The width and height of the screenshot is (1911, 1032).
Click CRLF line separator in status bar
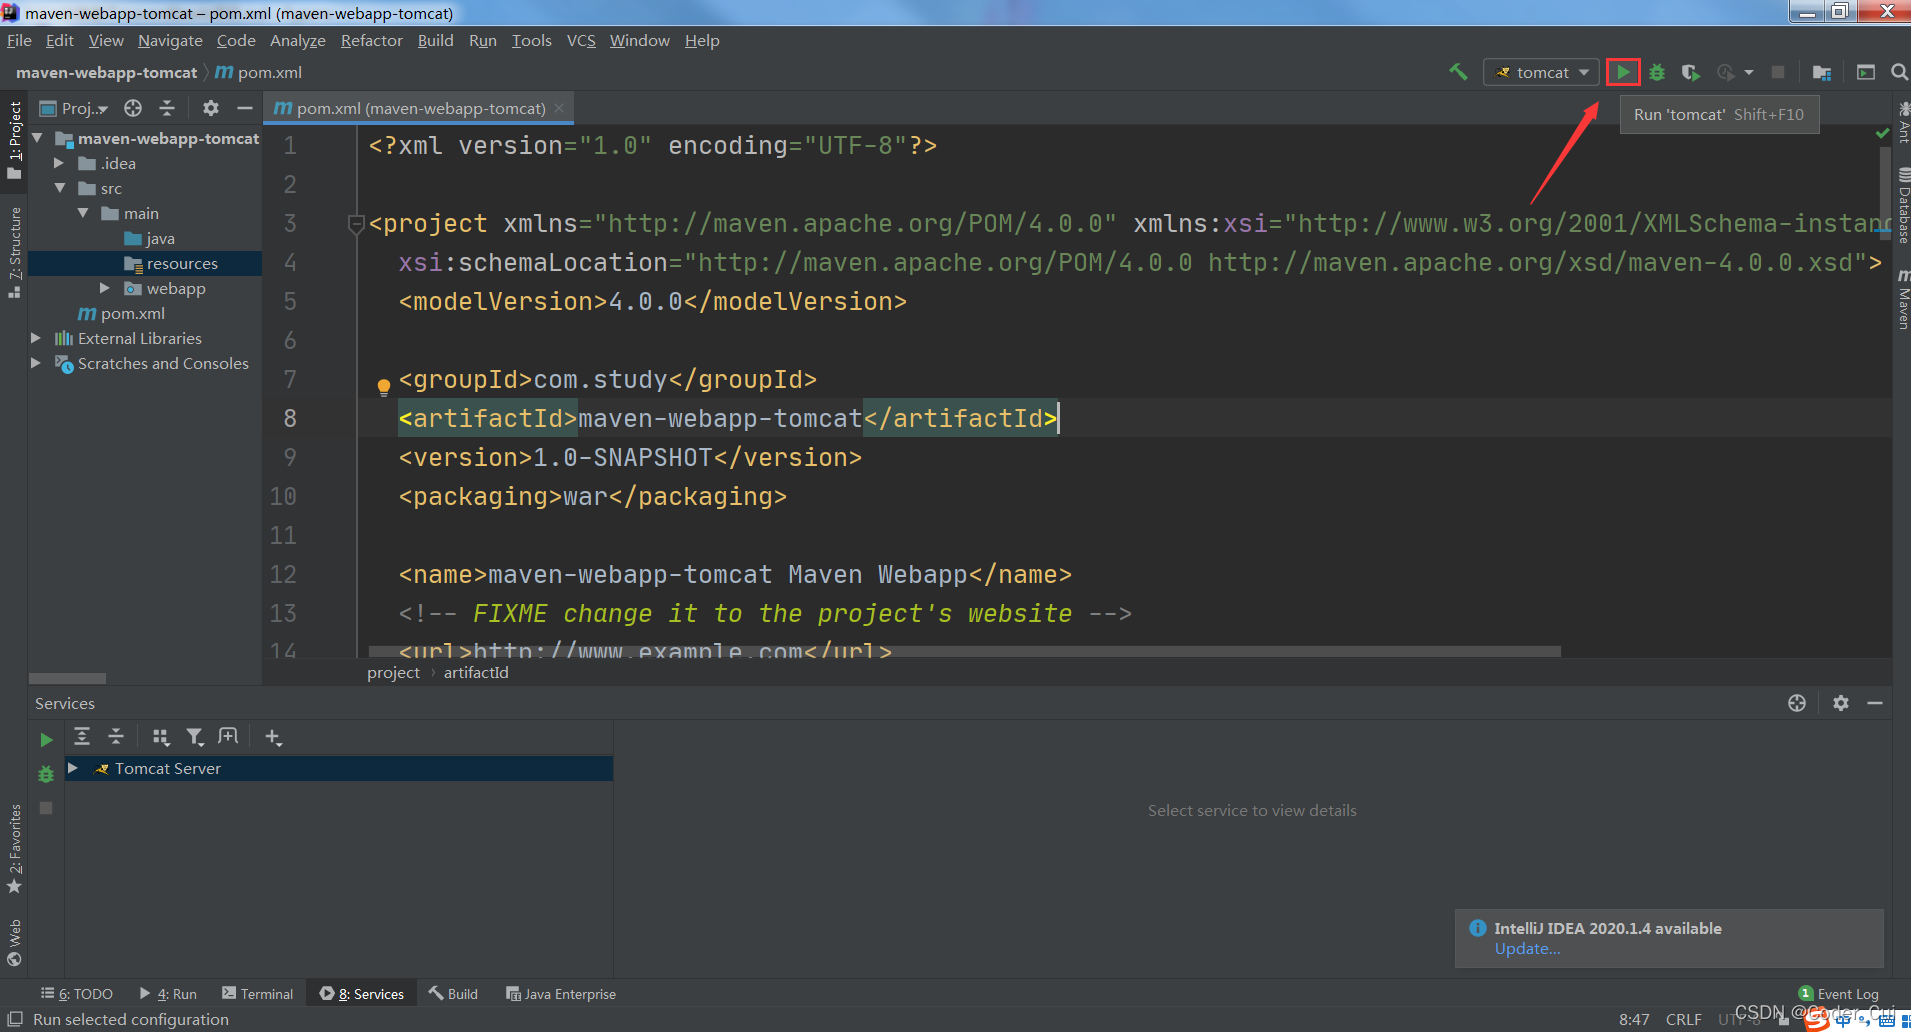pyautogui.click(x=1683, y=1019)
